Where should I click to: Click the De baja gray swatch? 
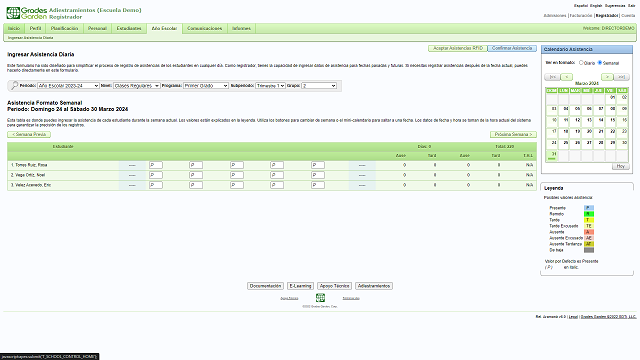[x=589, y=250]
